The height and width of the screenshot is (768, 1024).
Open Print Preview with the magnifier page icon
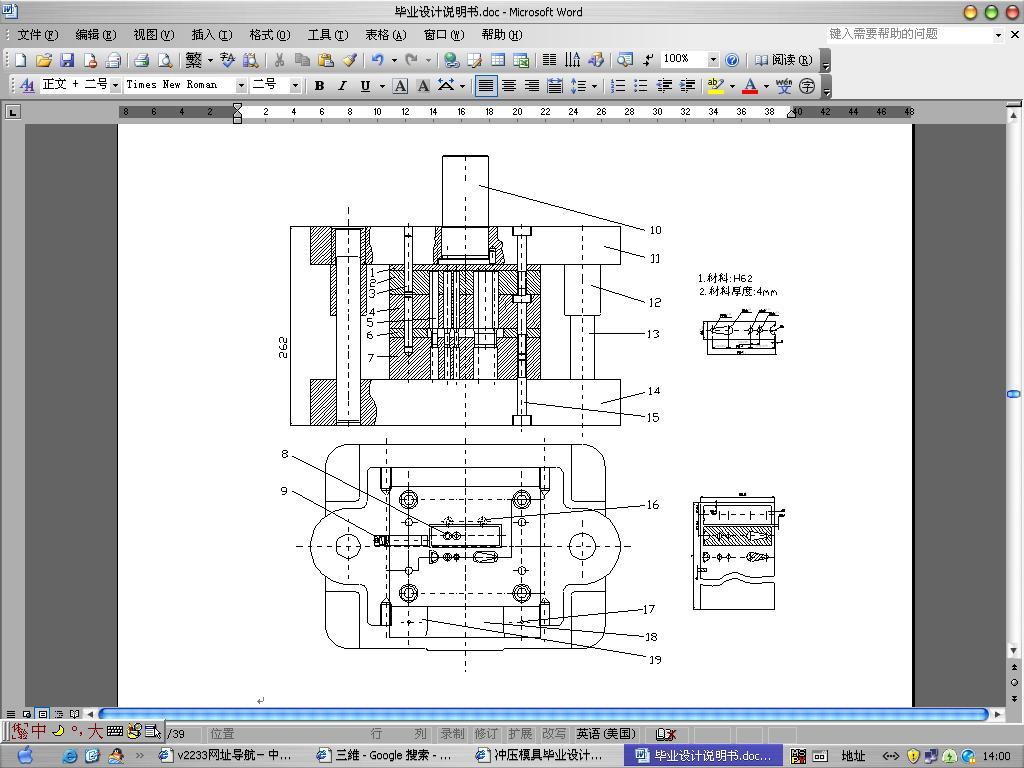(165, 60)
